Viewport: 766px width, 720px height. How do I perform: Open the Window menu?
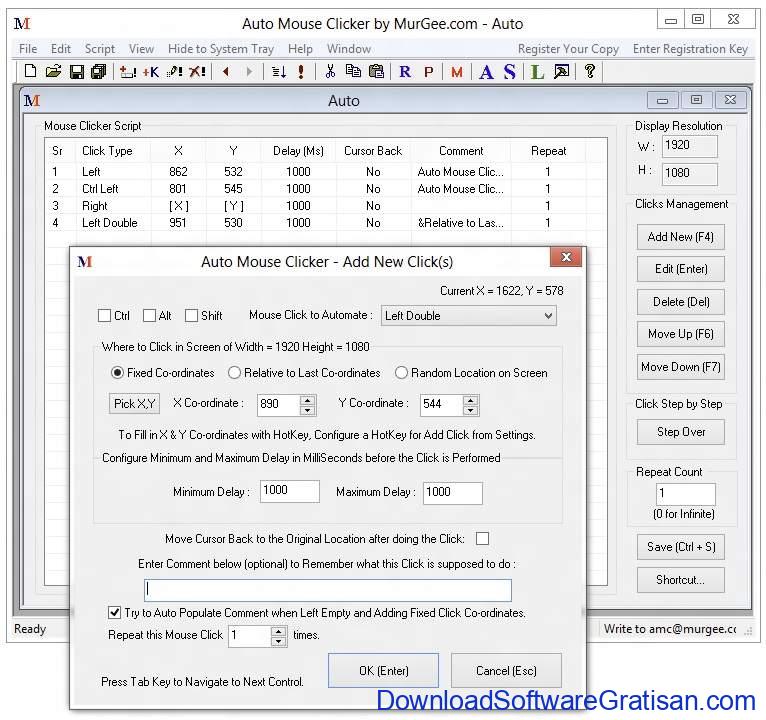pos(349,49)
